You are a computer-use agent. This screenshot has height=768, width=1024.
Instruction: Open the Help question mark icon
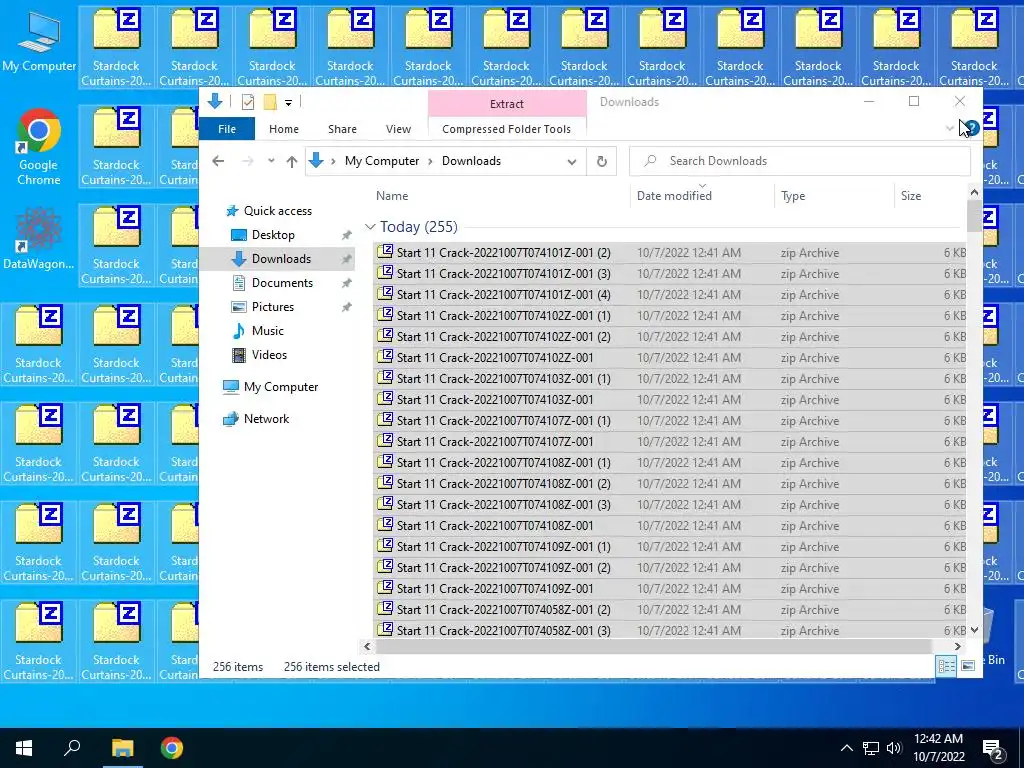point(971,128)
